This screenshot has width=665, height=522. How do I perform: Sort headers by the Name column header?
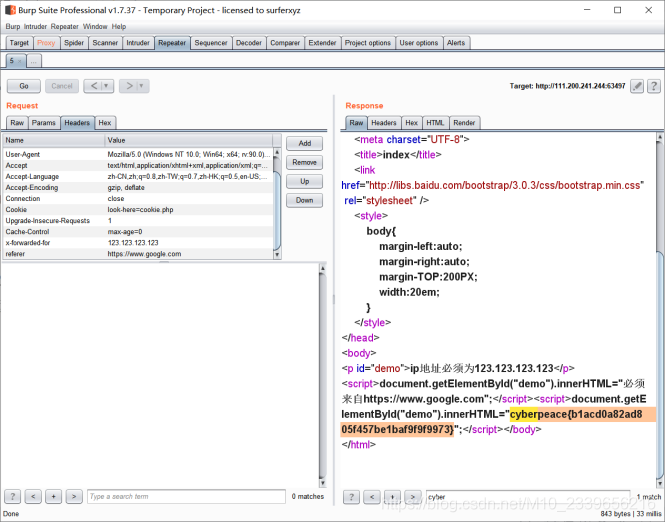tap(53, 140)
